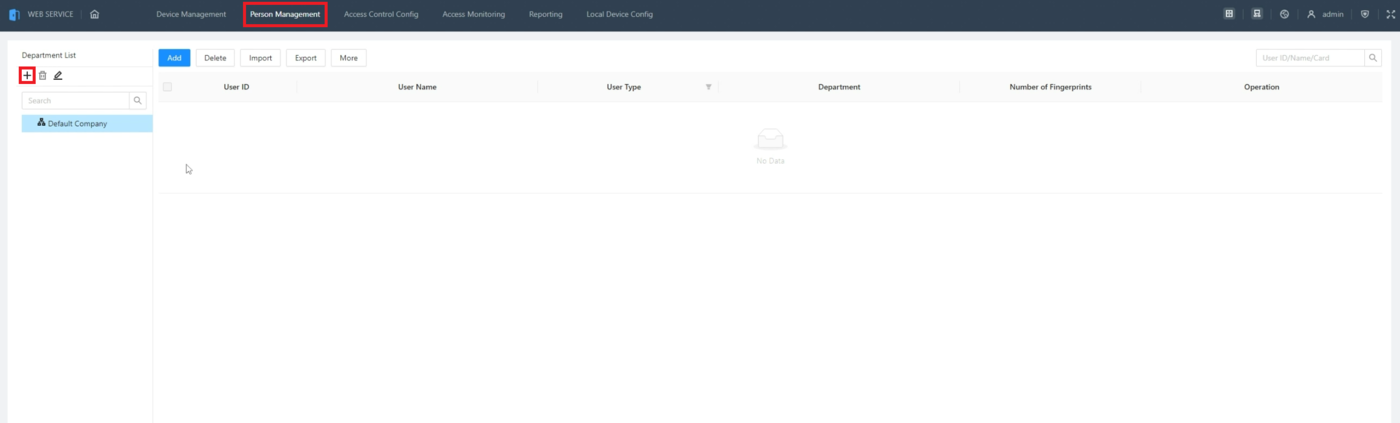The width and height of the screenshot is (1400, 423).
Task: Click the User ID column header
Action: [236, 87]
